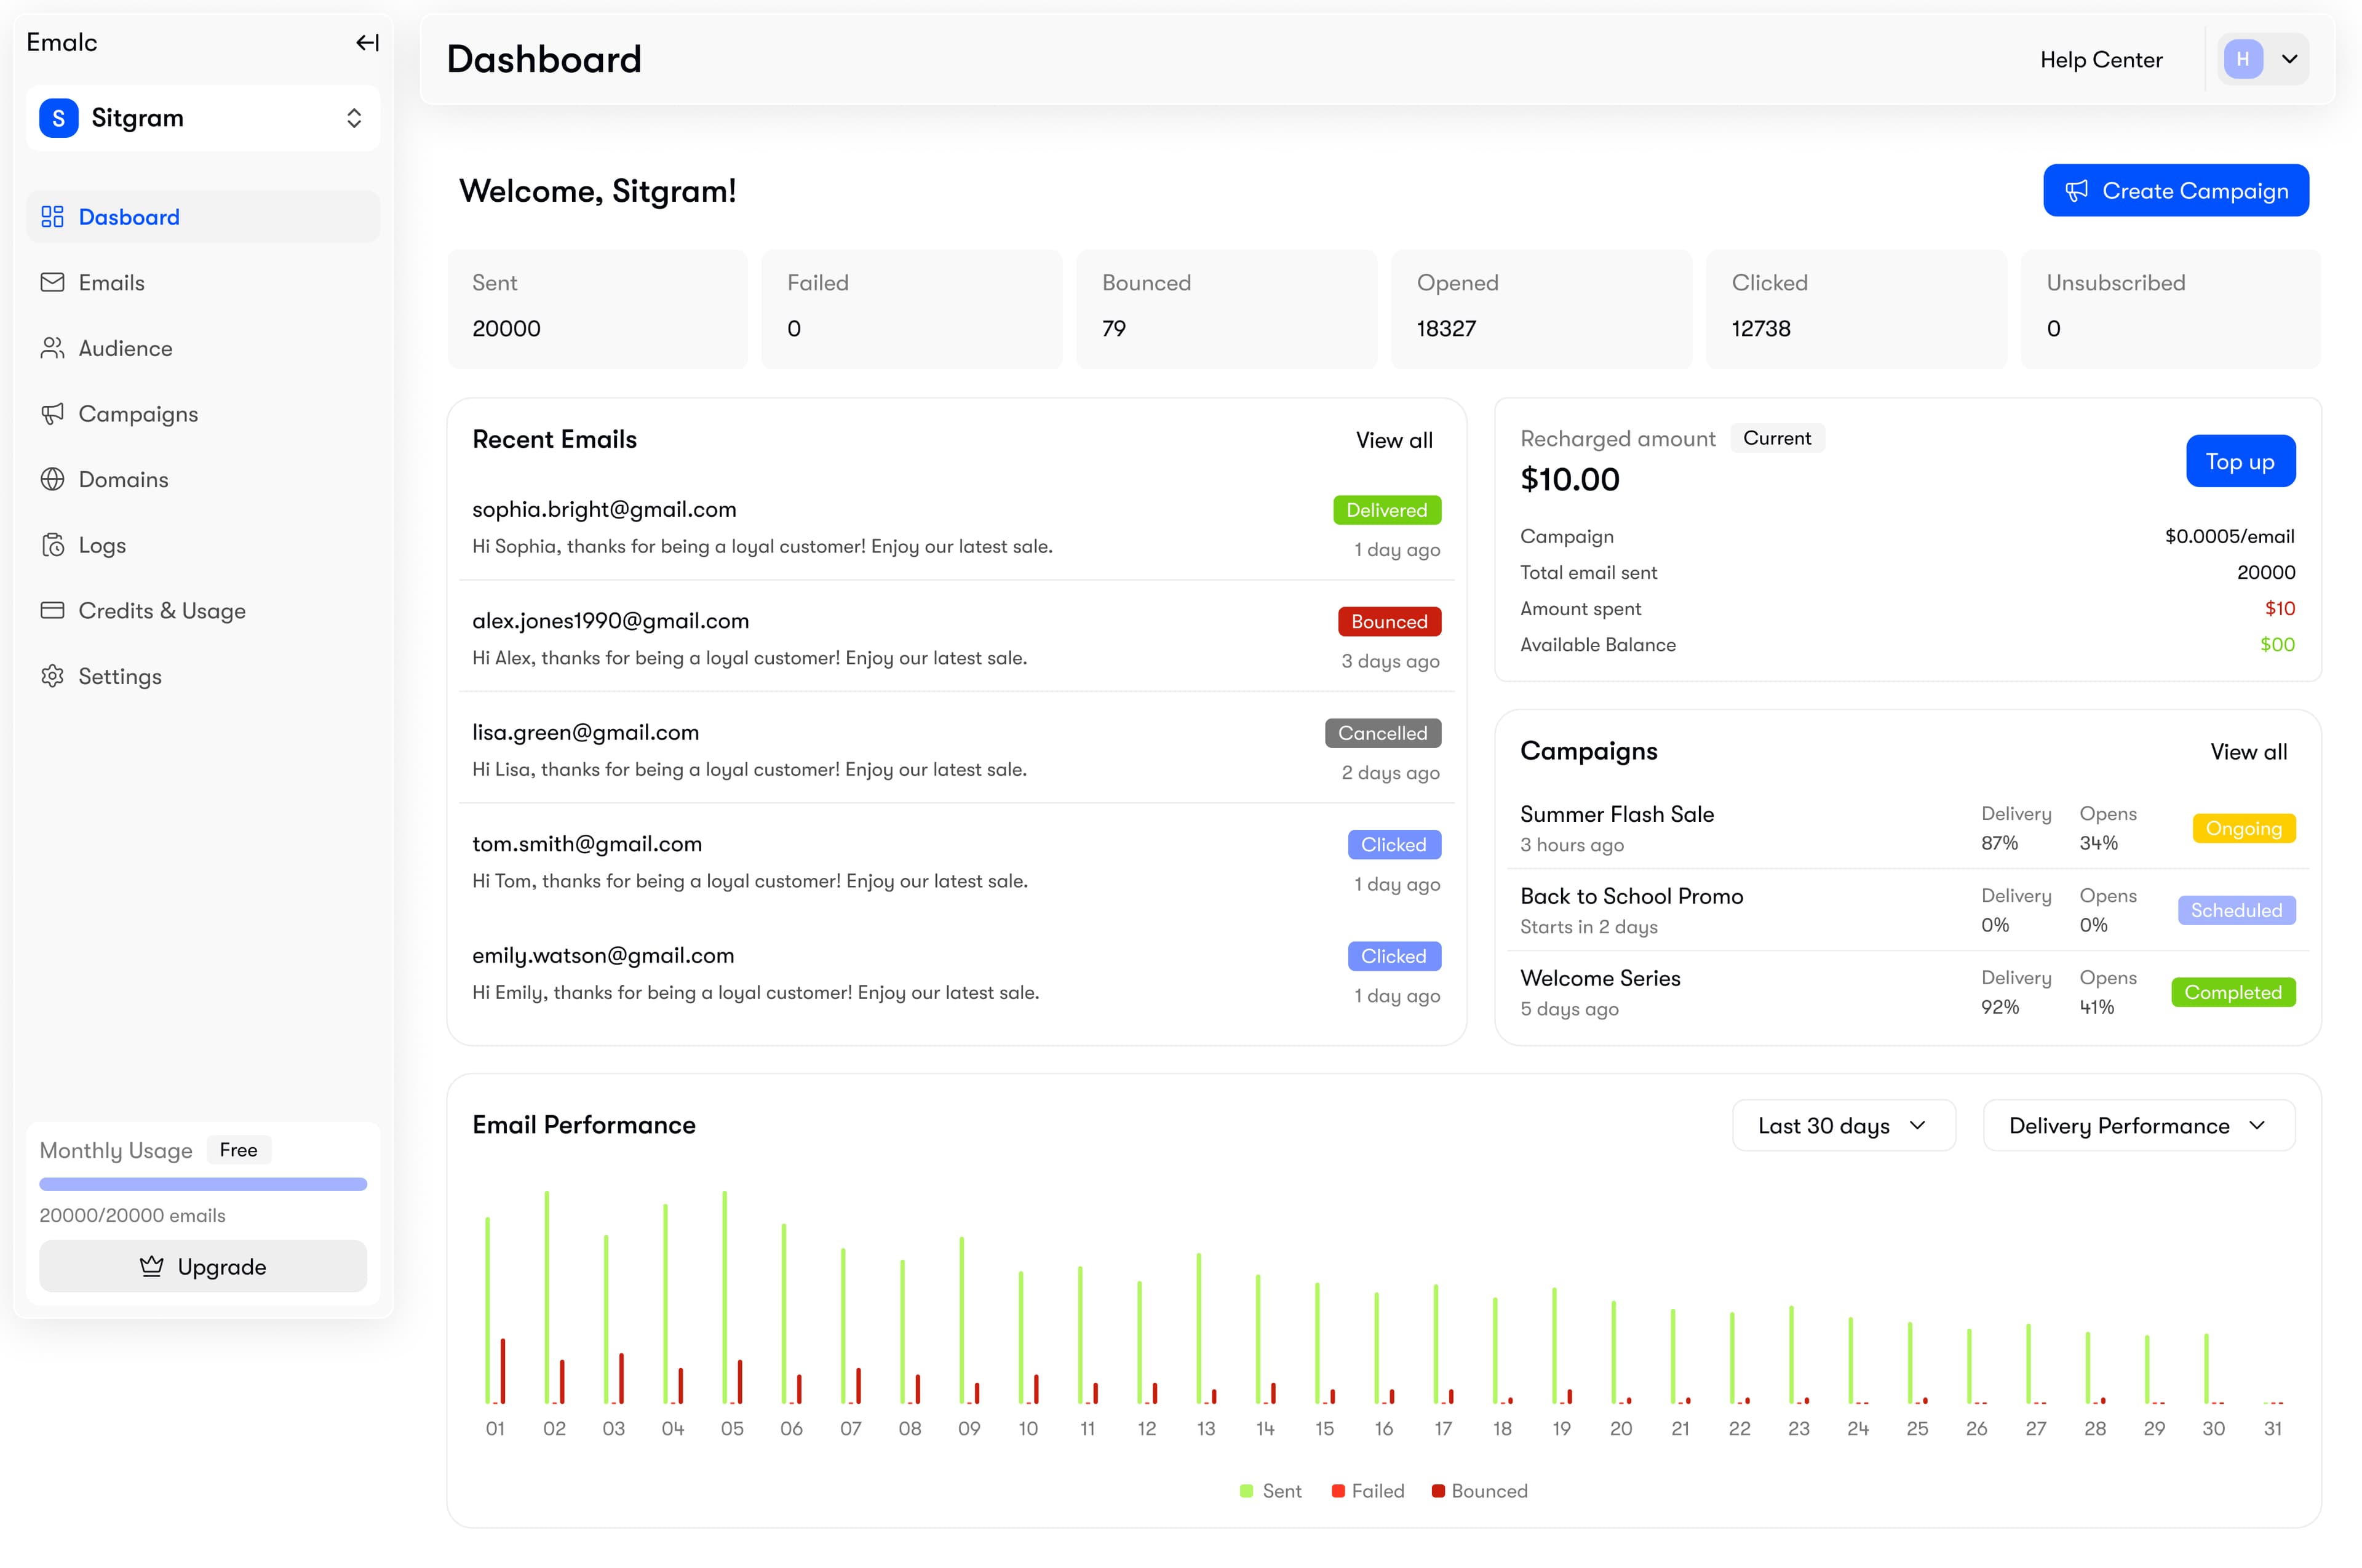2362x1568 pixels.
Task: Click the Campaigns megaphone icon in sidebar
Action: (x=52, y=414)
